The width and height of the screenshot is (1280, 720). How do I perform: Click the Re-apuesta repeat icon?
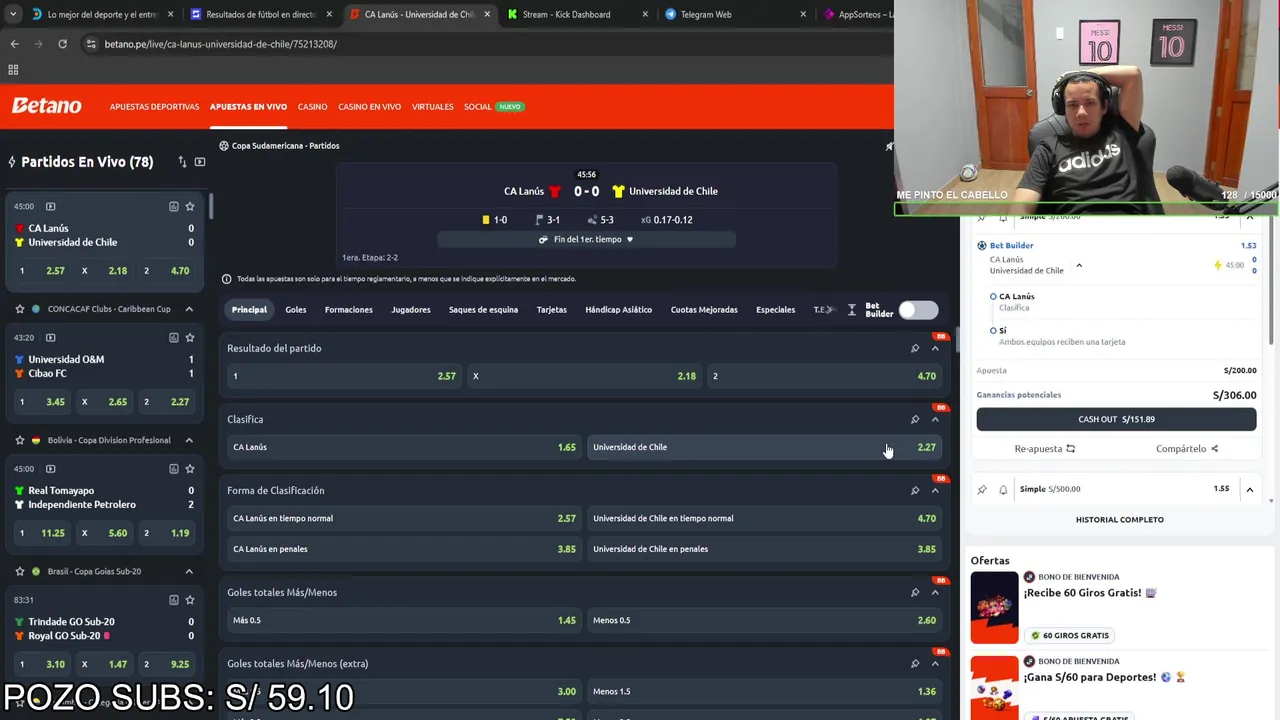(x=1070, y=449)
